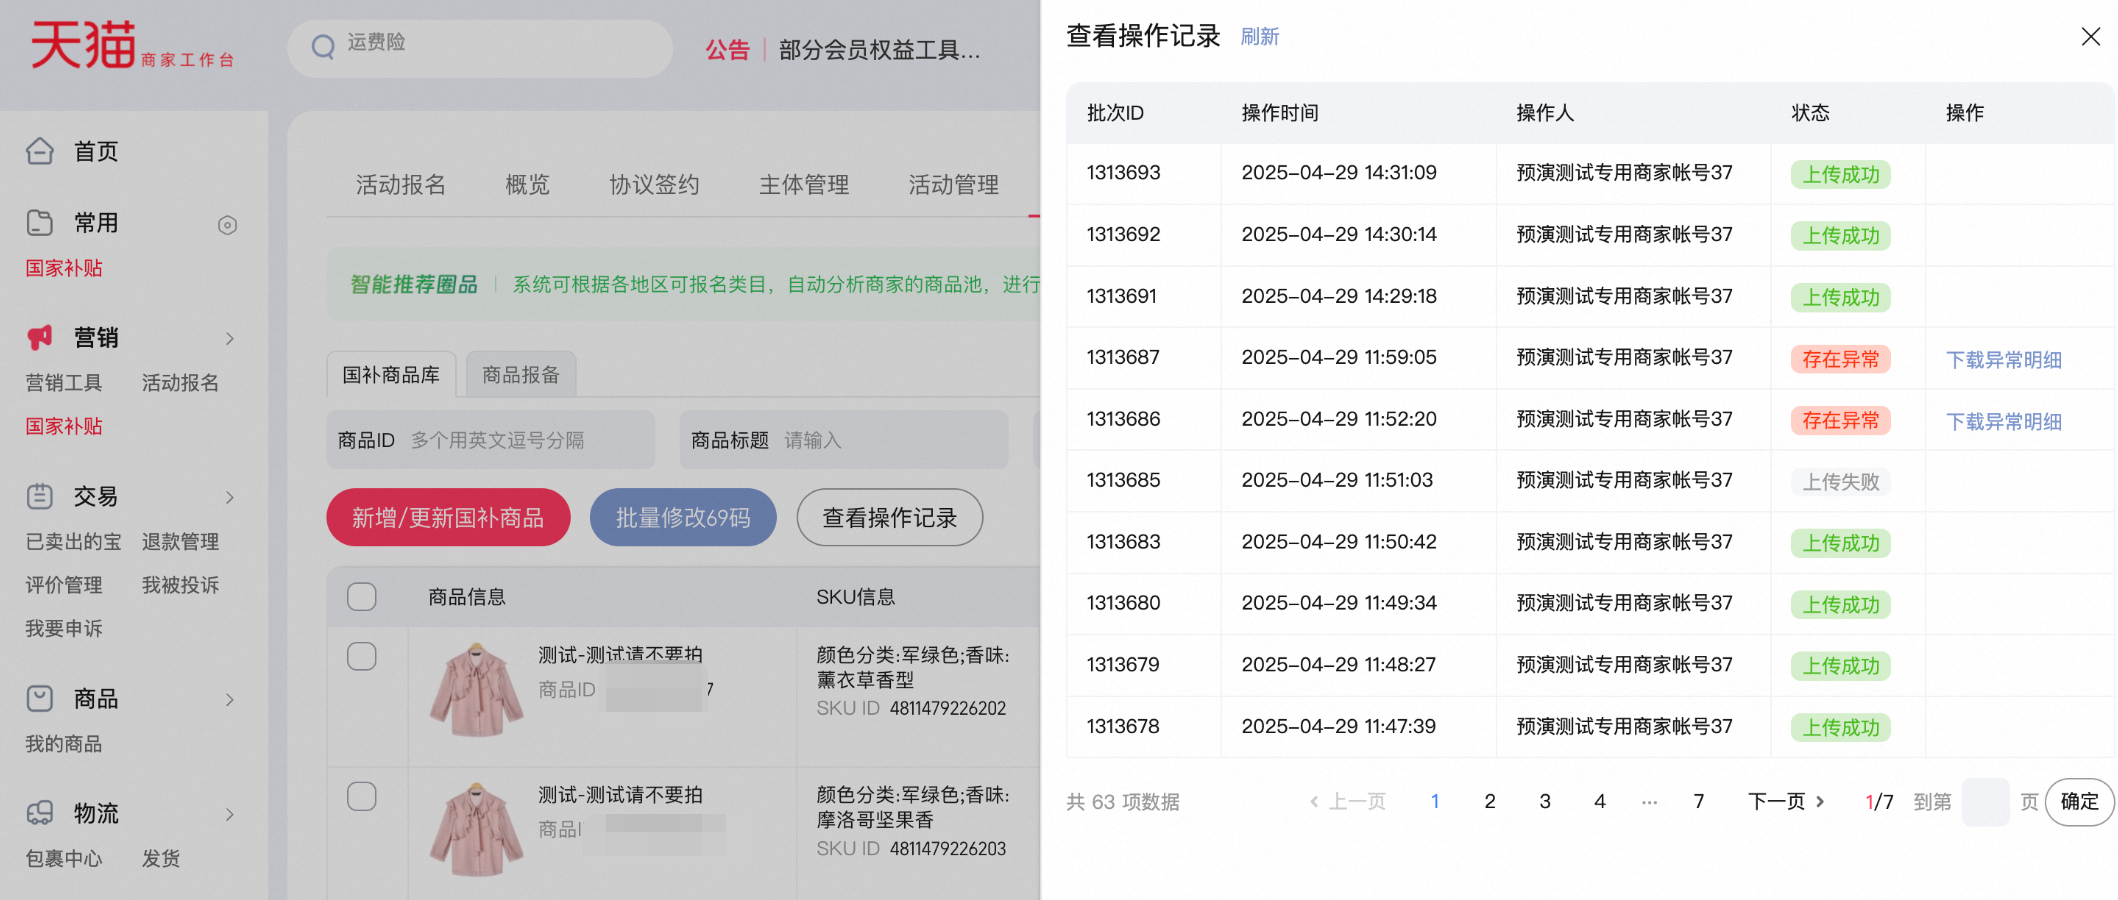
Task: Select current page 1 in pagination
Action: (x=1435, y=802)
